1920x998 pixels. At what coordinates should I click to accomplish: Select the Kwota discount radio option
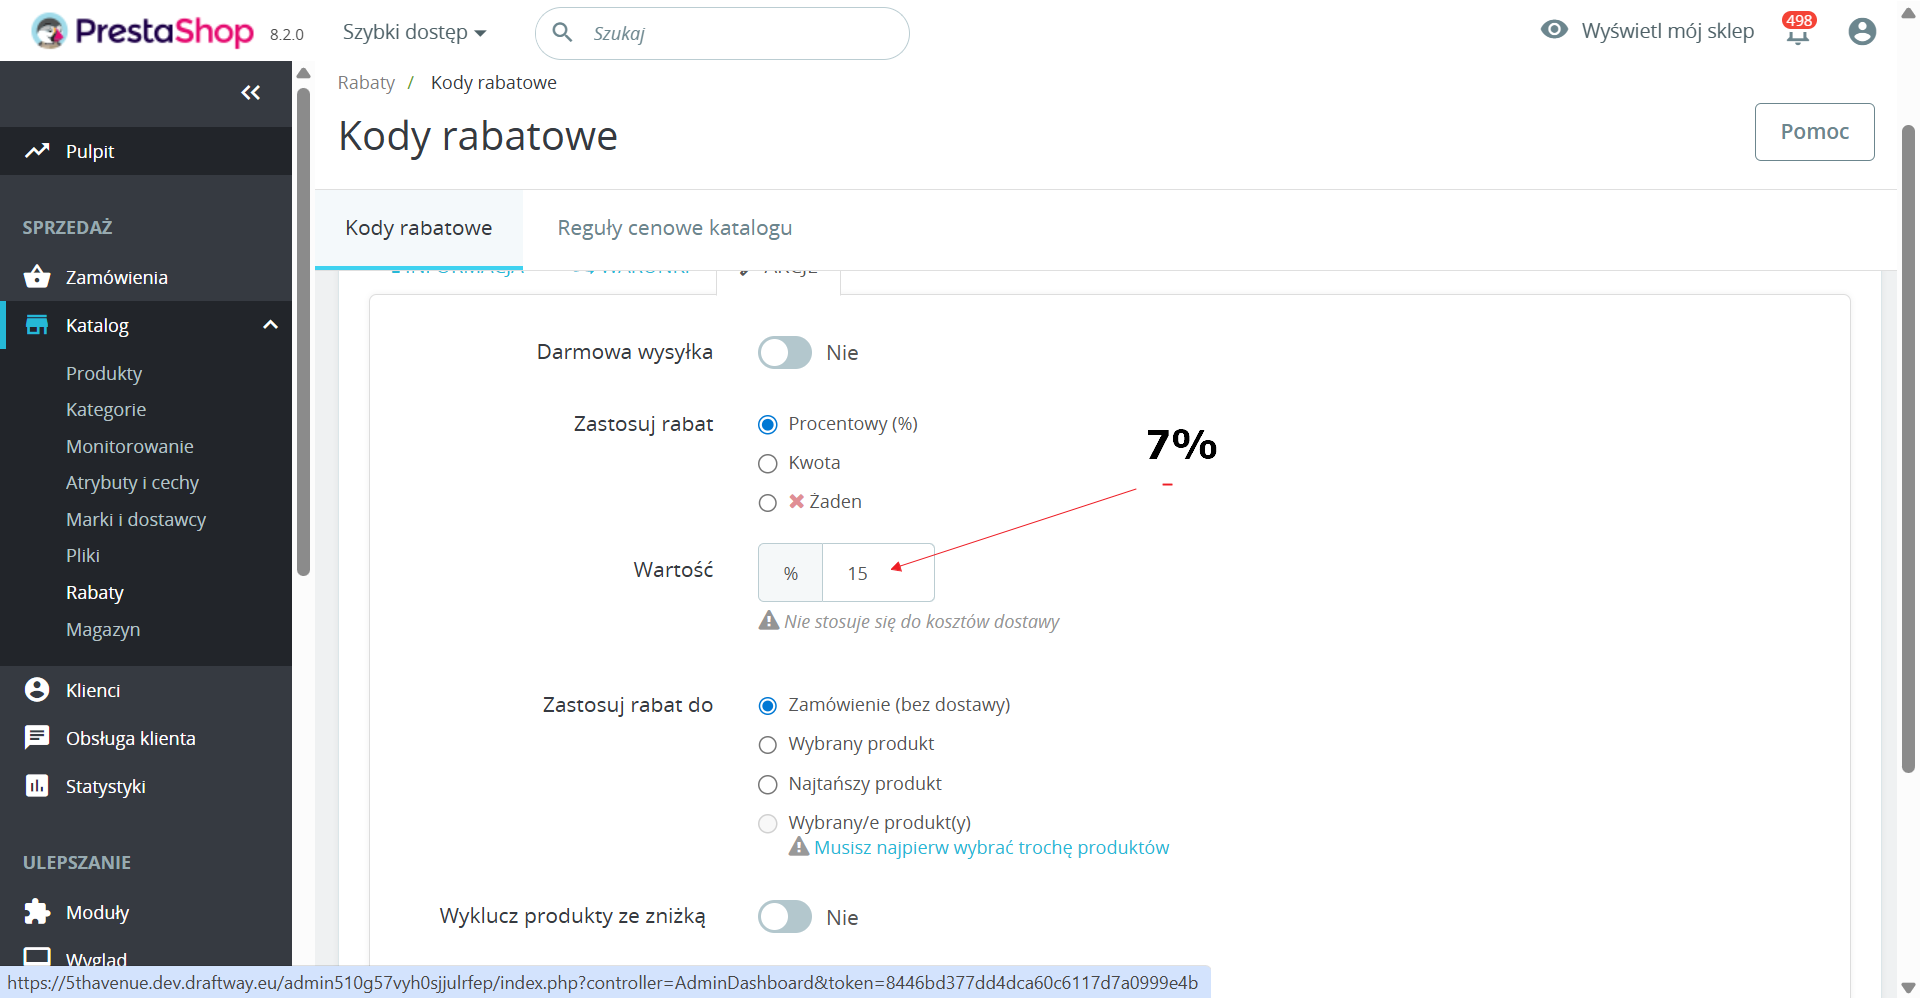[768, 464]
